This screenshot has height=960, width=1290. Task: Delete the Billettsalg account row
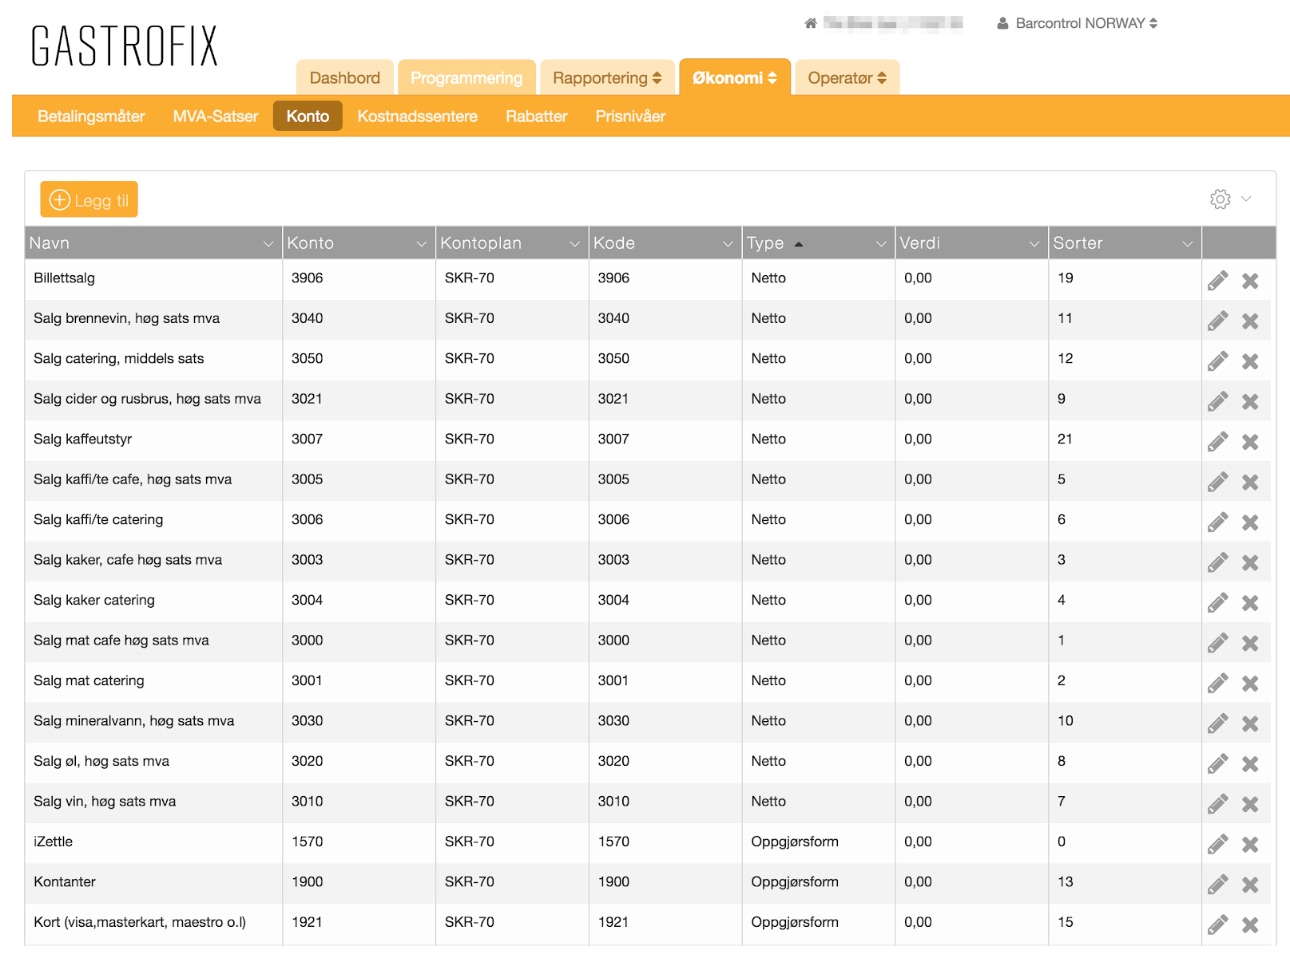[x=1250, y=281]
